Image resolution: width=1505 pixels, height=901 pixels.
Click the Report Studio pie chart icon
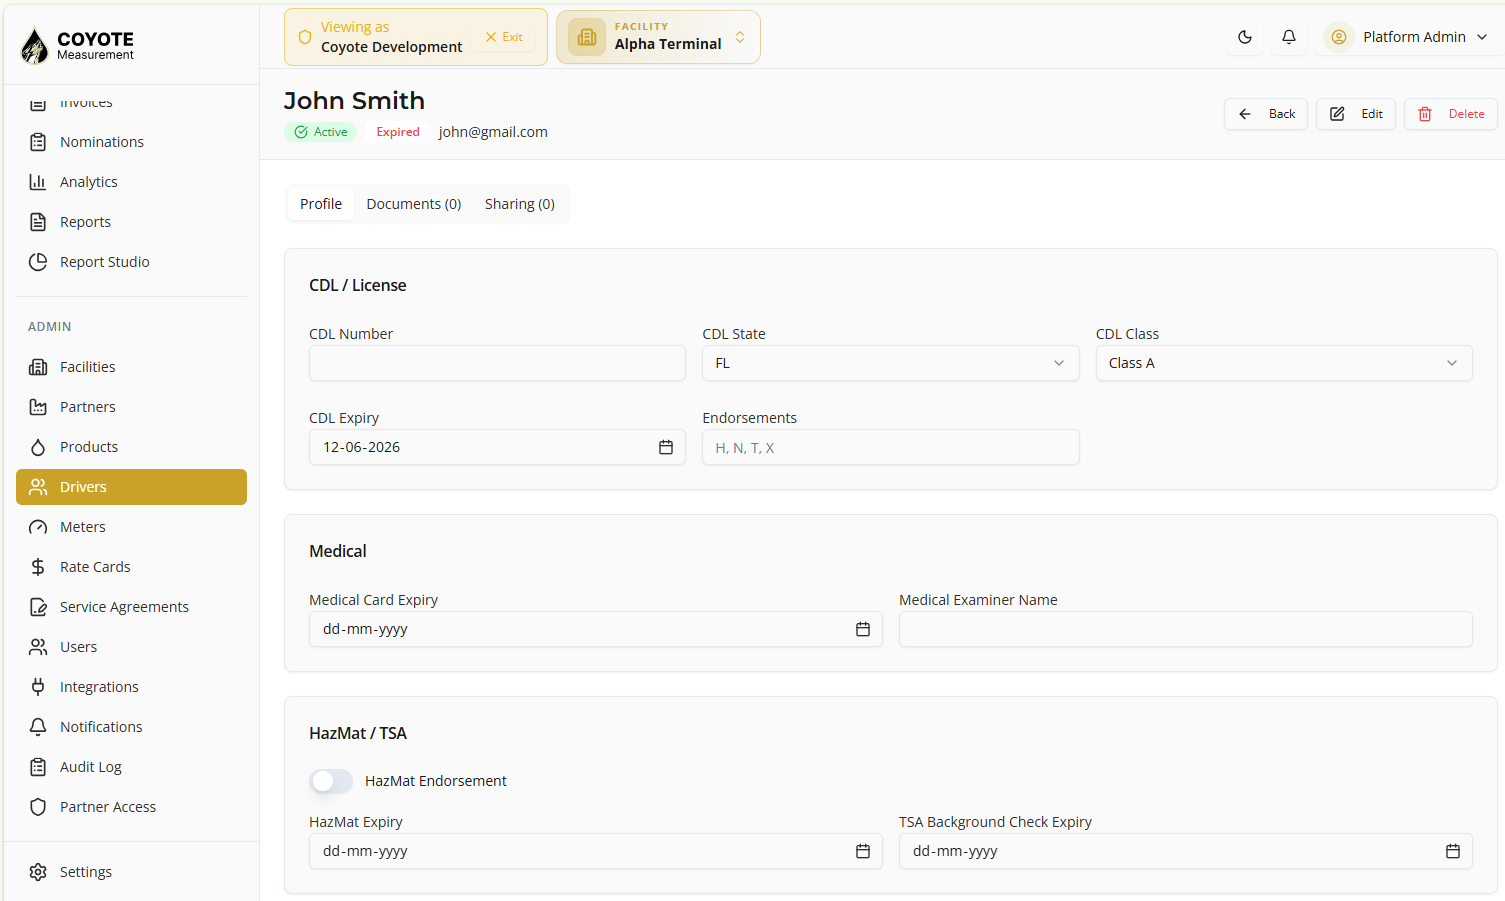(38, 262)
